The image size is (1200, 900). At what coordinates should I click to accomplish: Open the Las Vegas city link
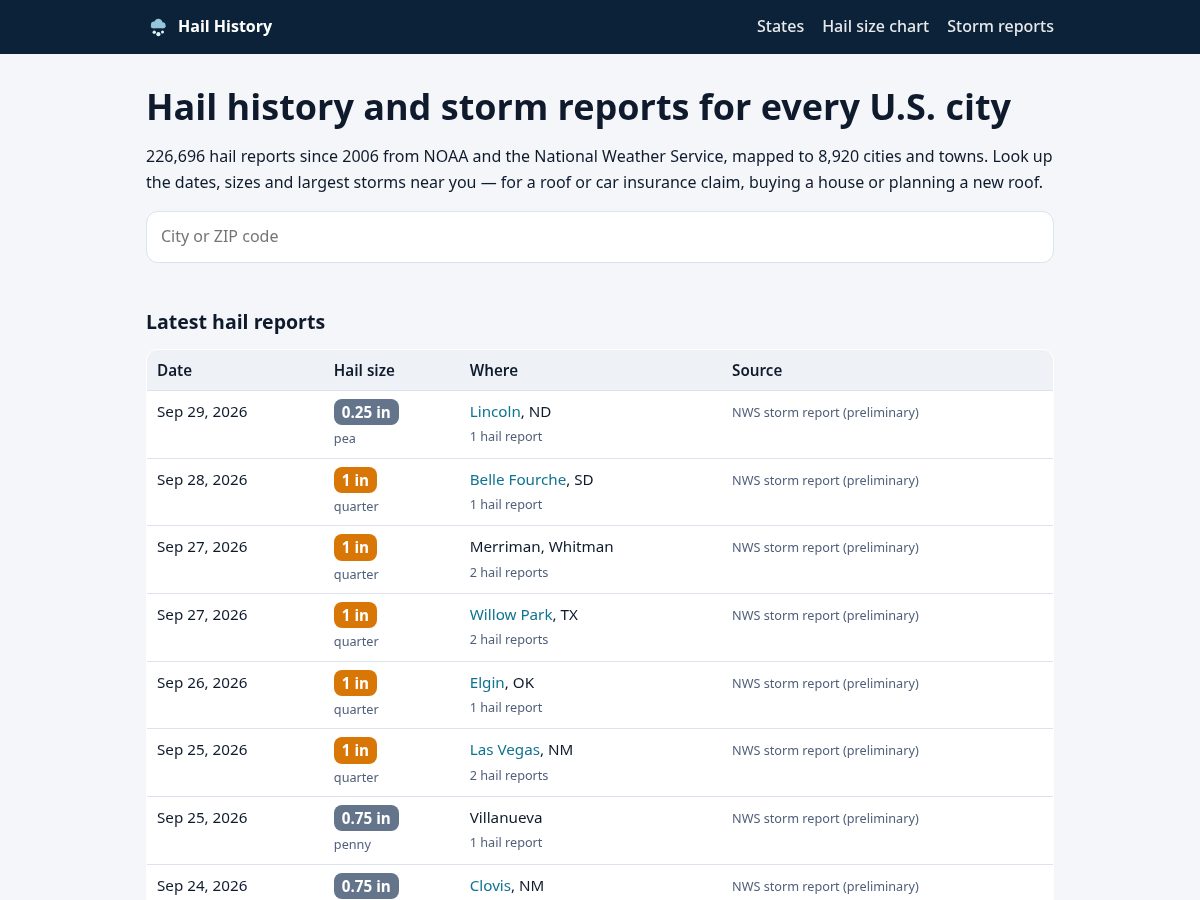505,750
